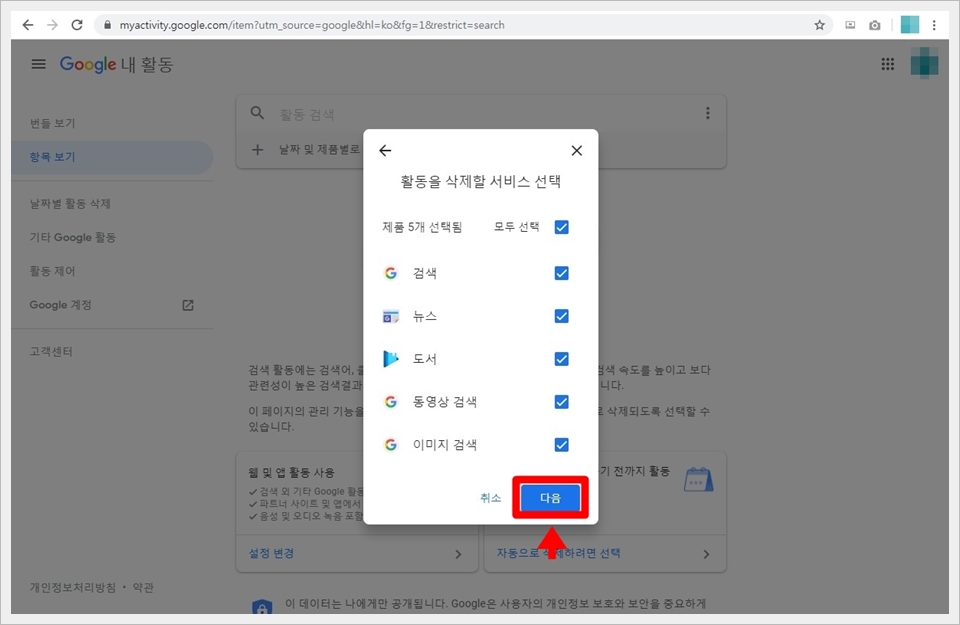Image resolution: width=960 pixels, height=625 pixels.
Task: Open the Google account avatar
Action: click(924, 63)
